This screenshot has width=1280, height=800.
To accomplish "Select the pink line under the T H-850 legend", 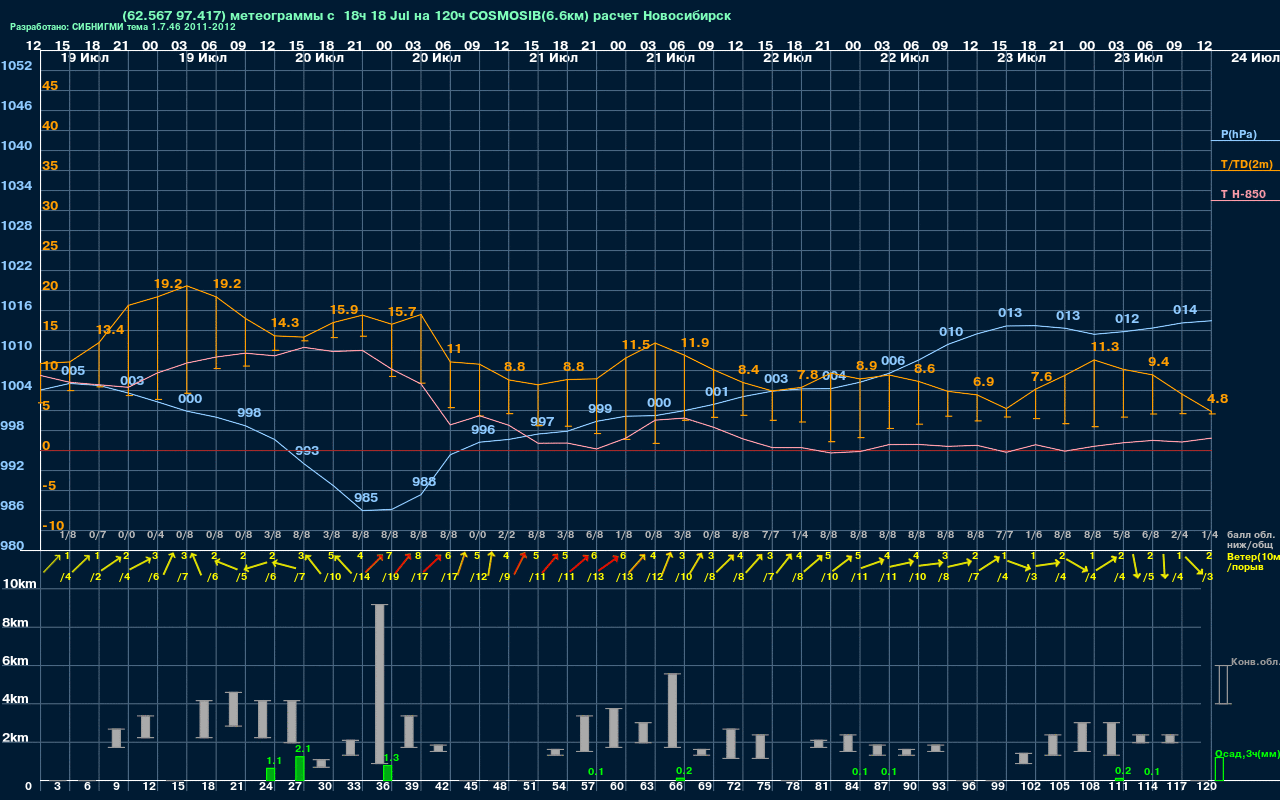I will point(1245,201).
